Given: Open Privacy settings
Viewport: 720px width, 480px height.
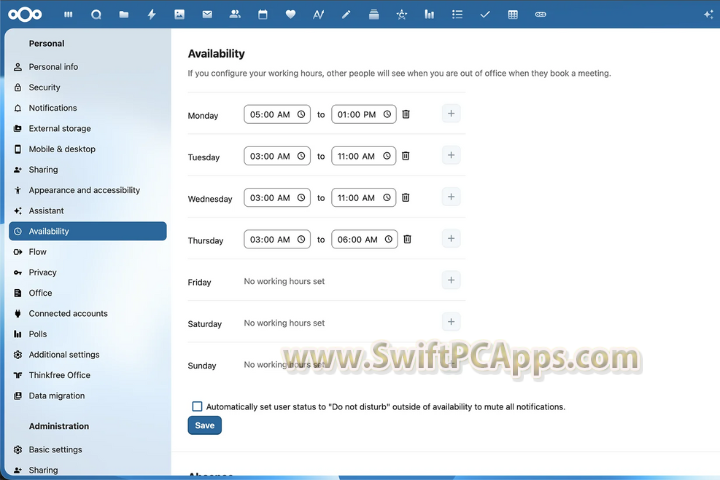Looking at the screenshot, I should click(x=88, y=272).
